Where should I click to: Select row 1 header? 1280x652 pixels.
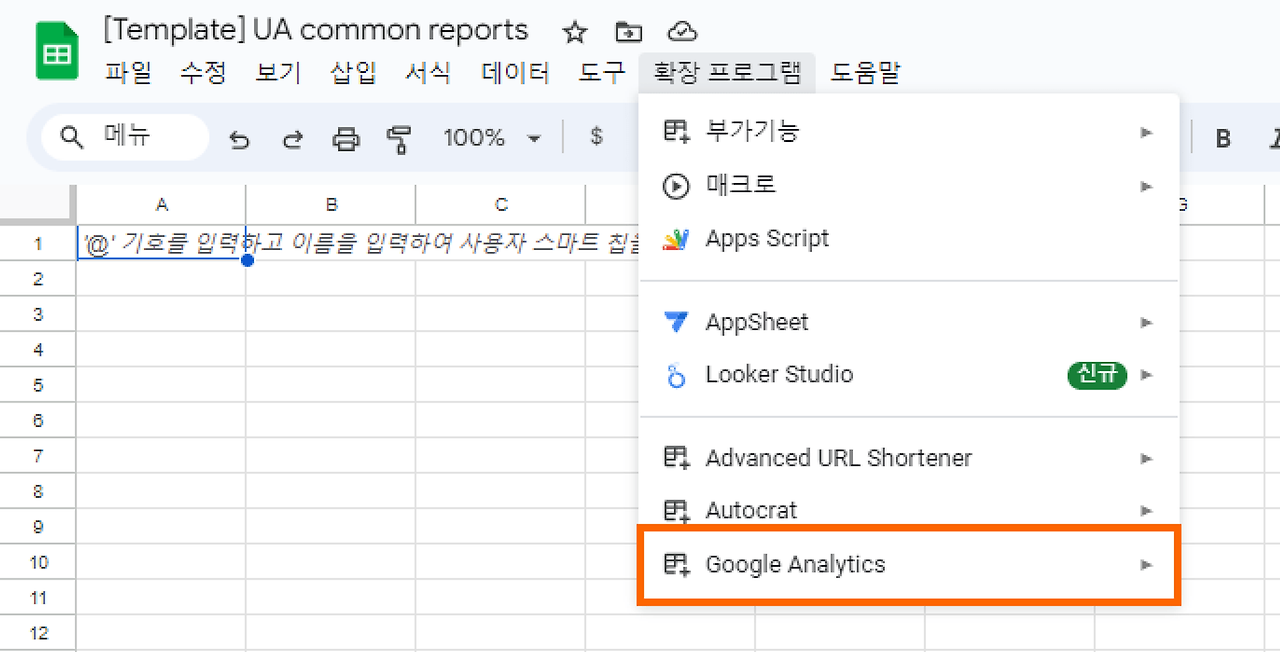38,244
